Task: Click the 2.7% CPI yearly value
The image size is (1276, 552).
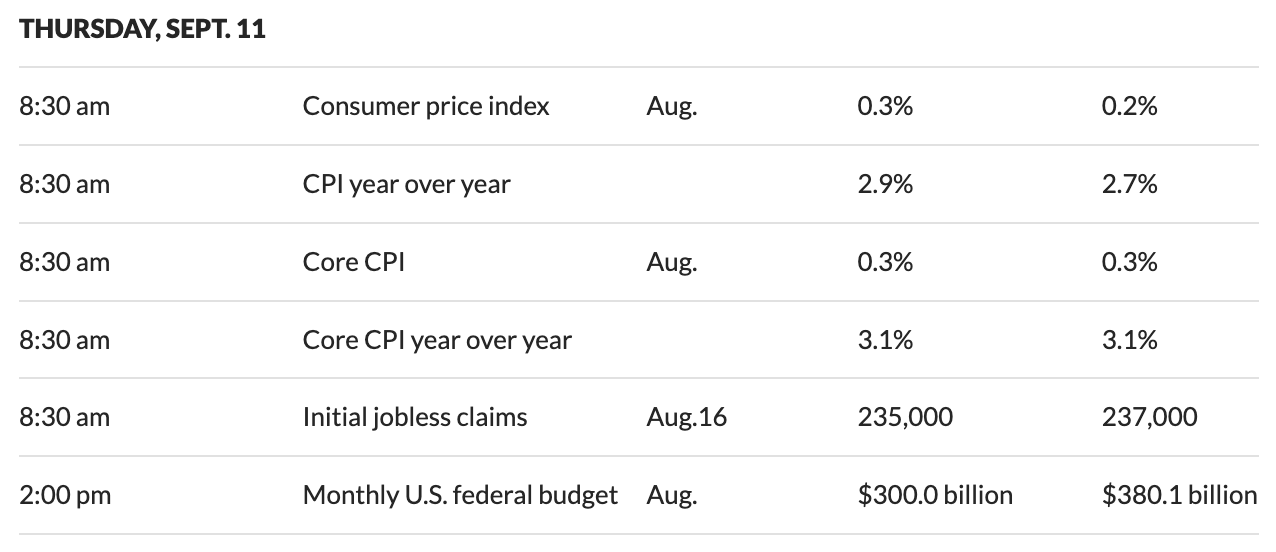Action: (x=1129, y=184)
